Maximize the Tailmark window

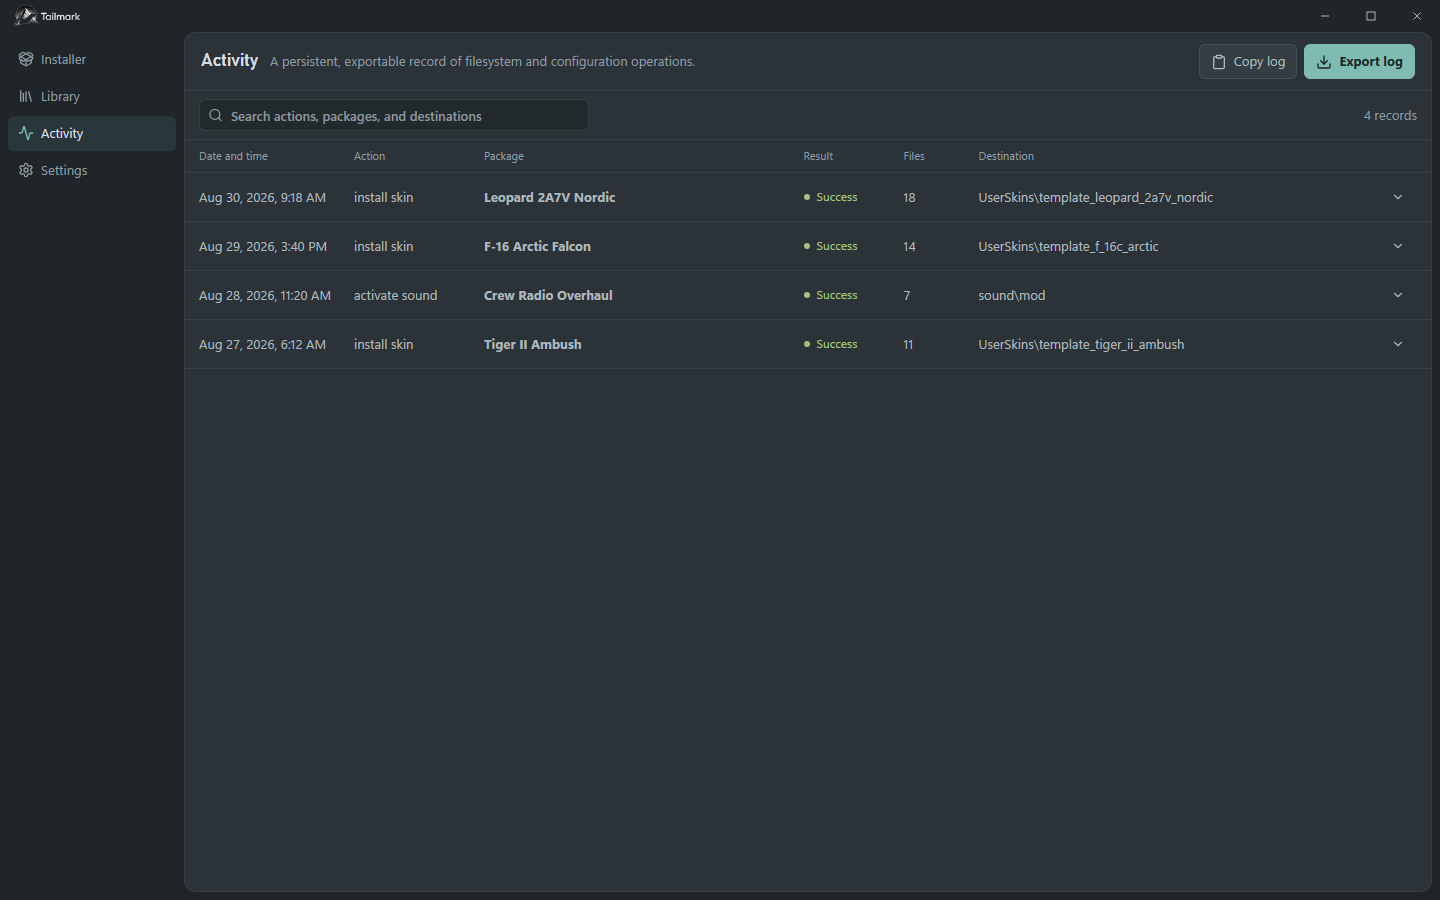pos(1371,16)
